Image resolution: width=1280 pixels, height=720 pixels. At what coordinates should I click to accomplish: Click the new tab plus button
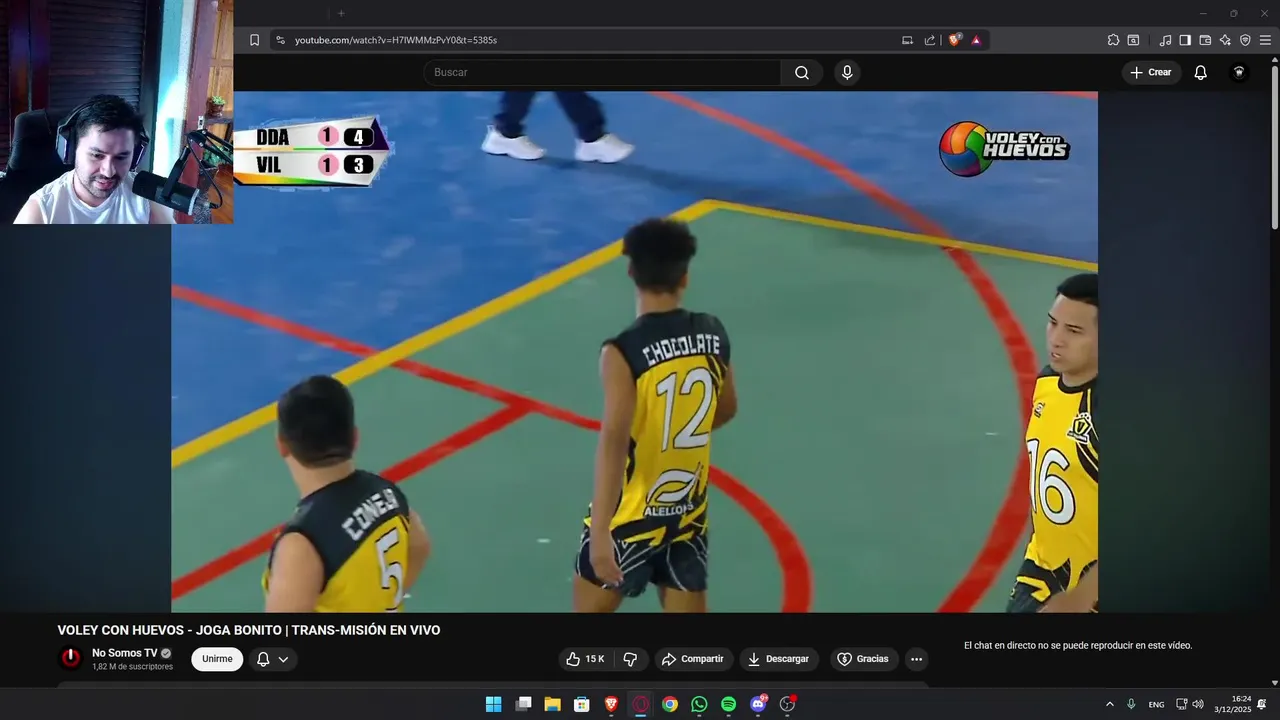pyautogui.click(x=341, y=13)
